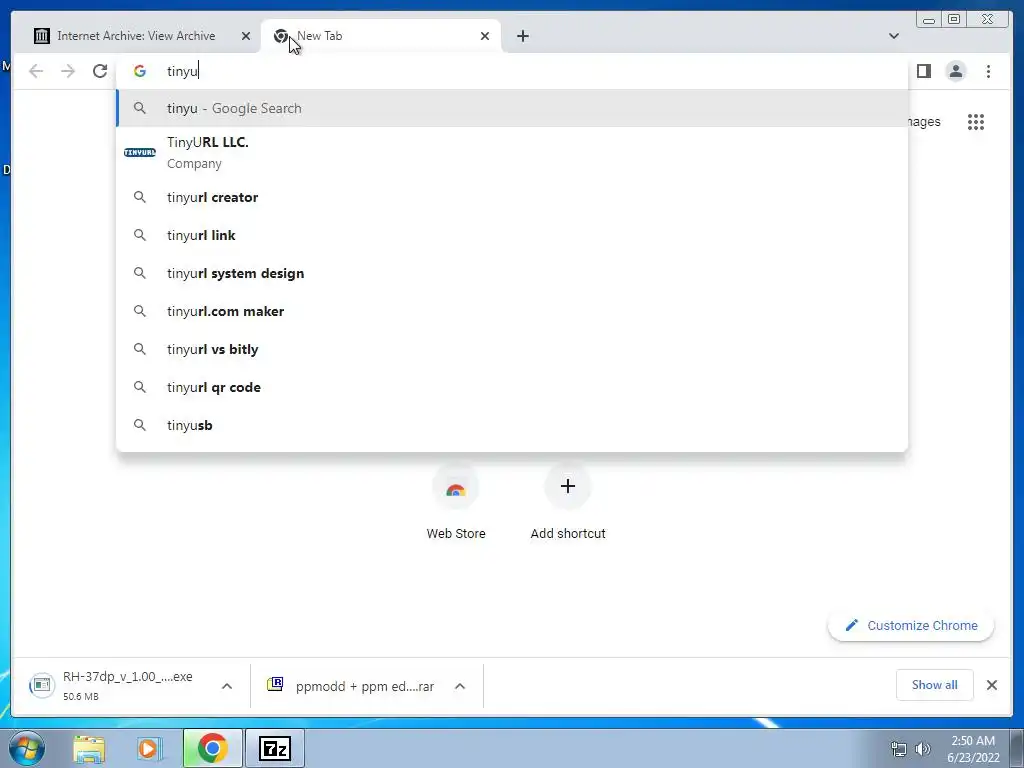Image resolution: width=1024 pixels, height=768 pixels.
Task: Open 7-Zip from the taskbar
Action: tap(274, 748)
